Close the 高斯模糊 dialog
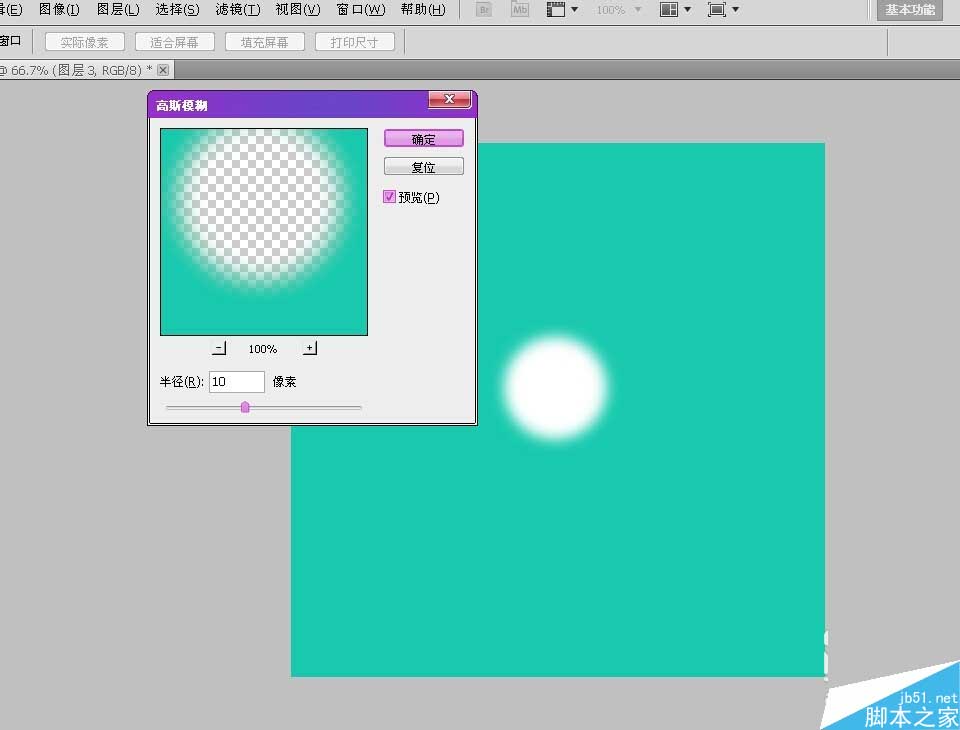Image resolution: width=960 pixels, height=730 pixels. tap(449, 99)
